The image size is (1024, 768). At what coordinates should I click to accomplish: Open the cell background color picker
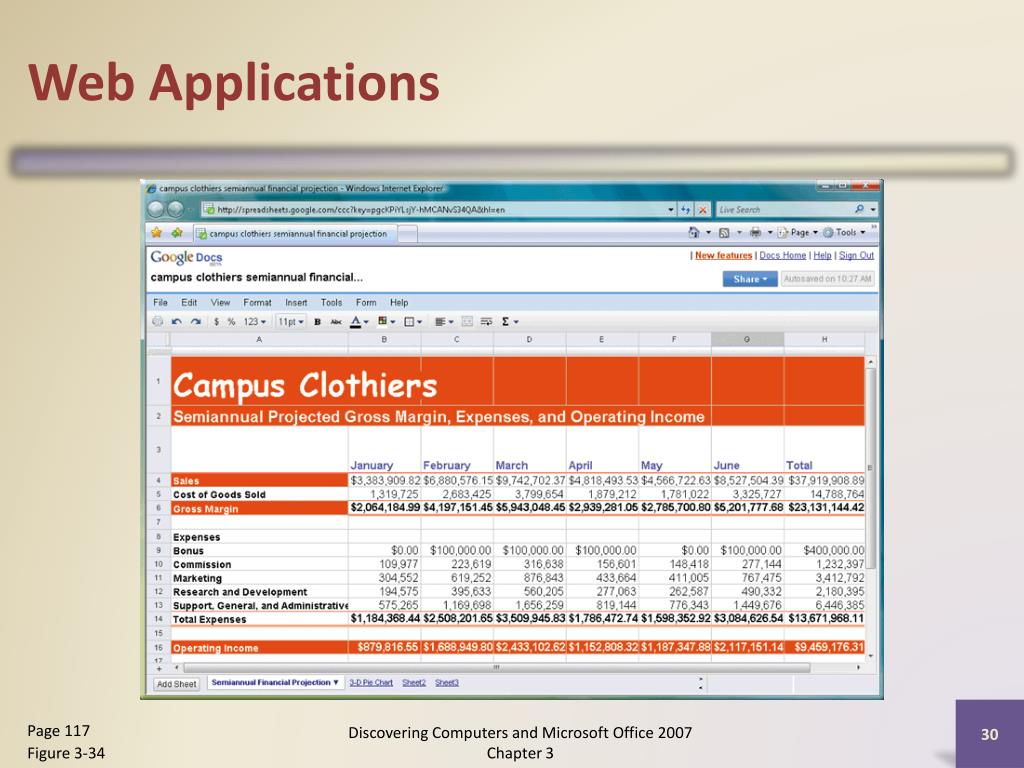(x=387, y=321)
